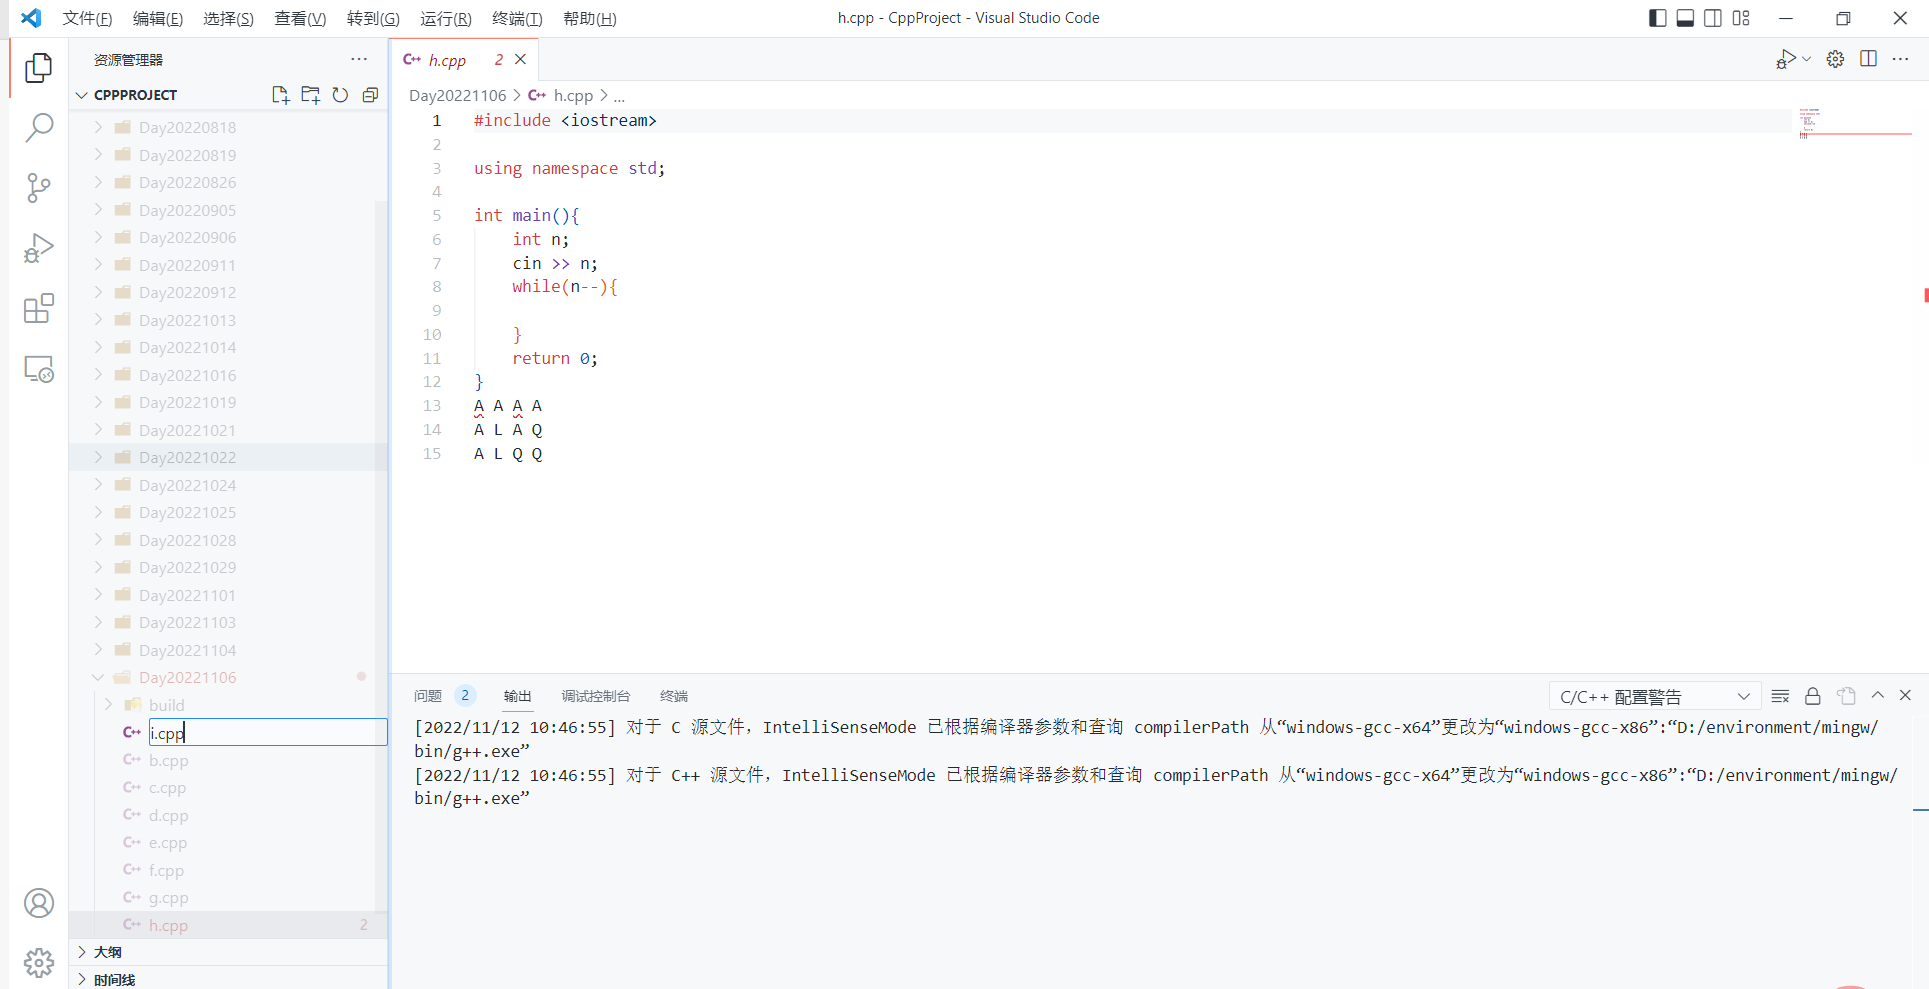Click Day20221106 in the breadcrumb
Image resolution: width=1929 pixels, height=989 pixels.
click(x=457, y=95)
